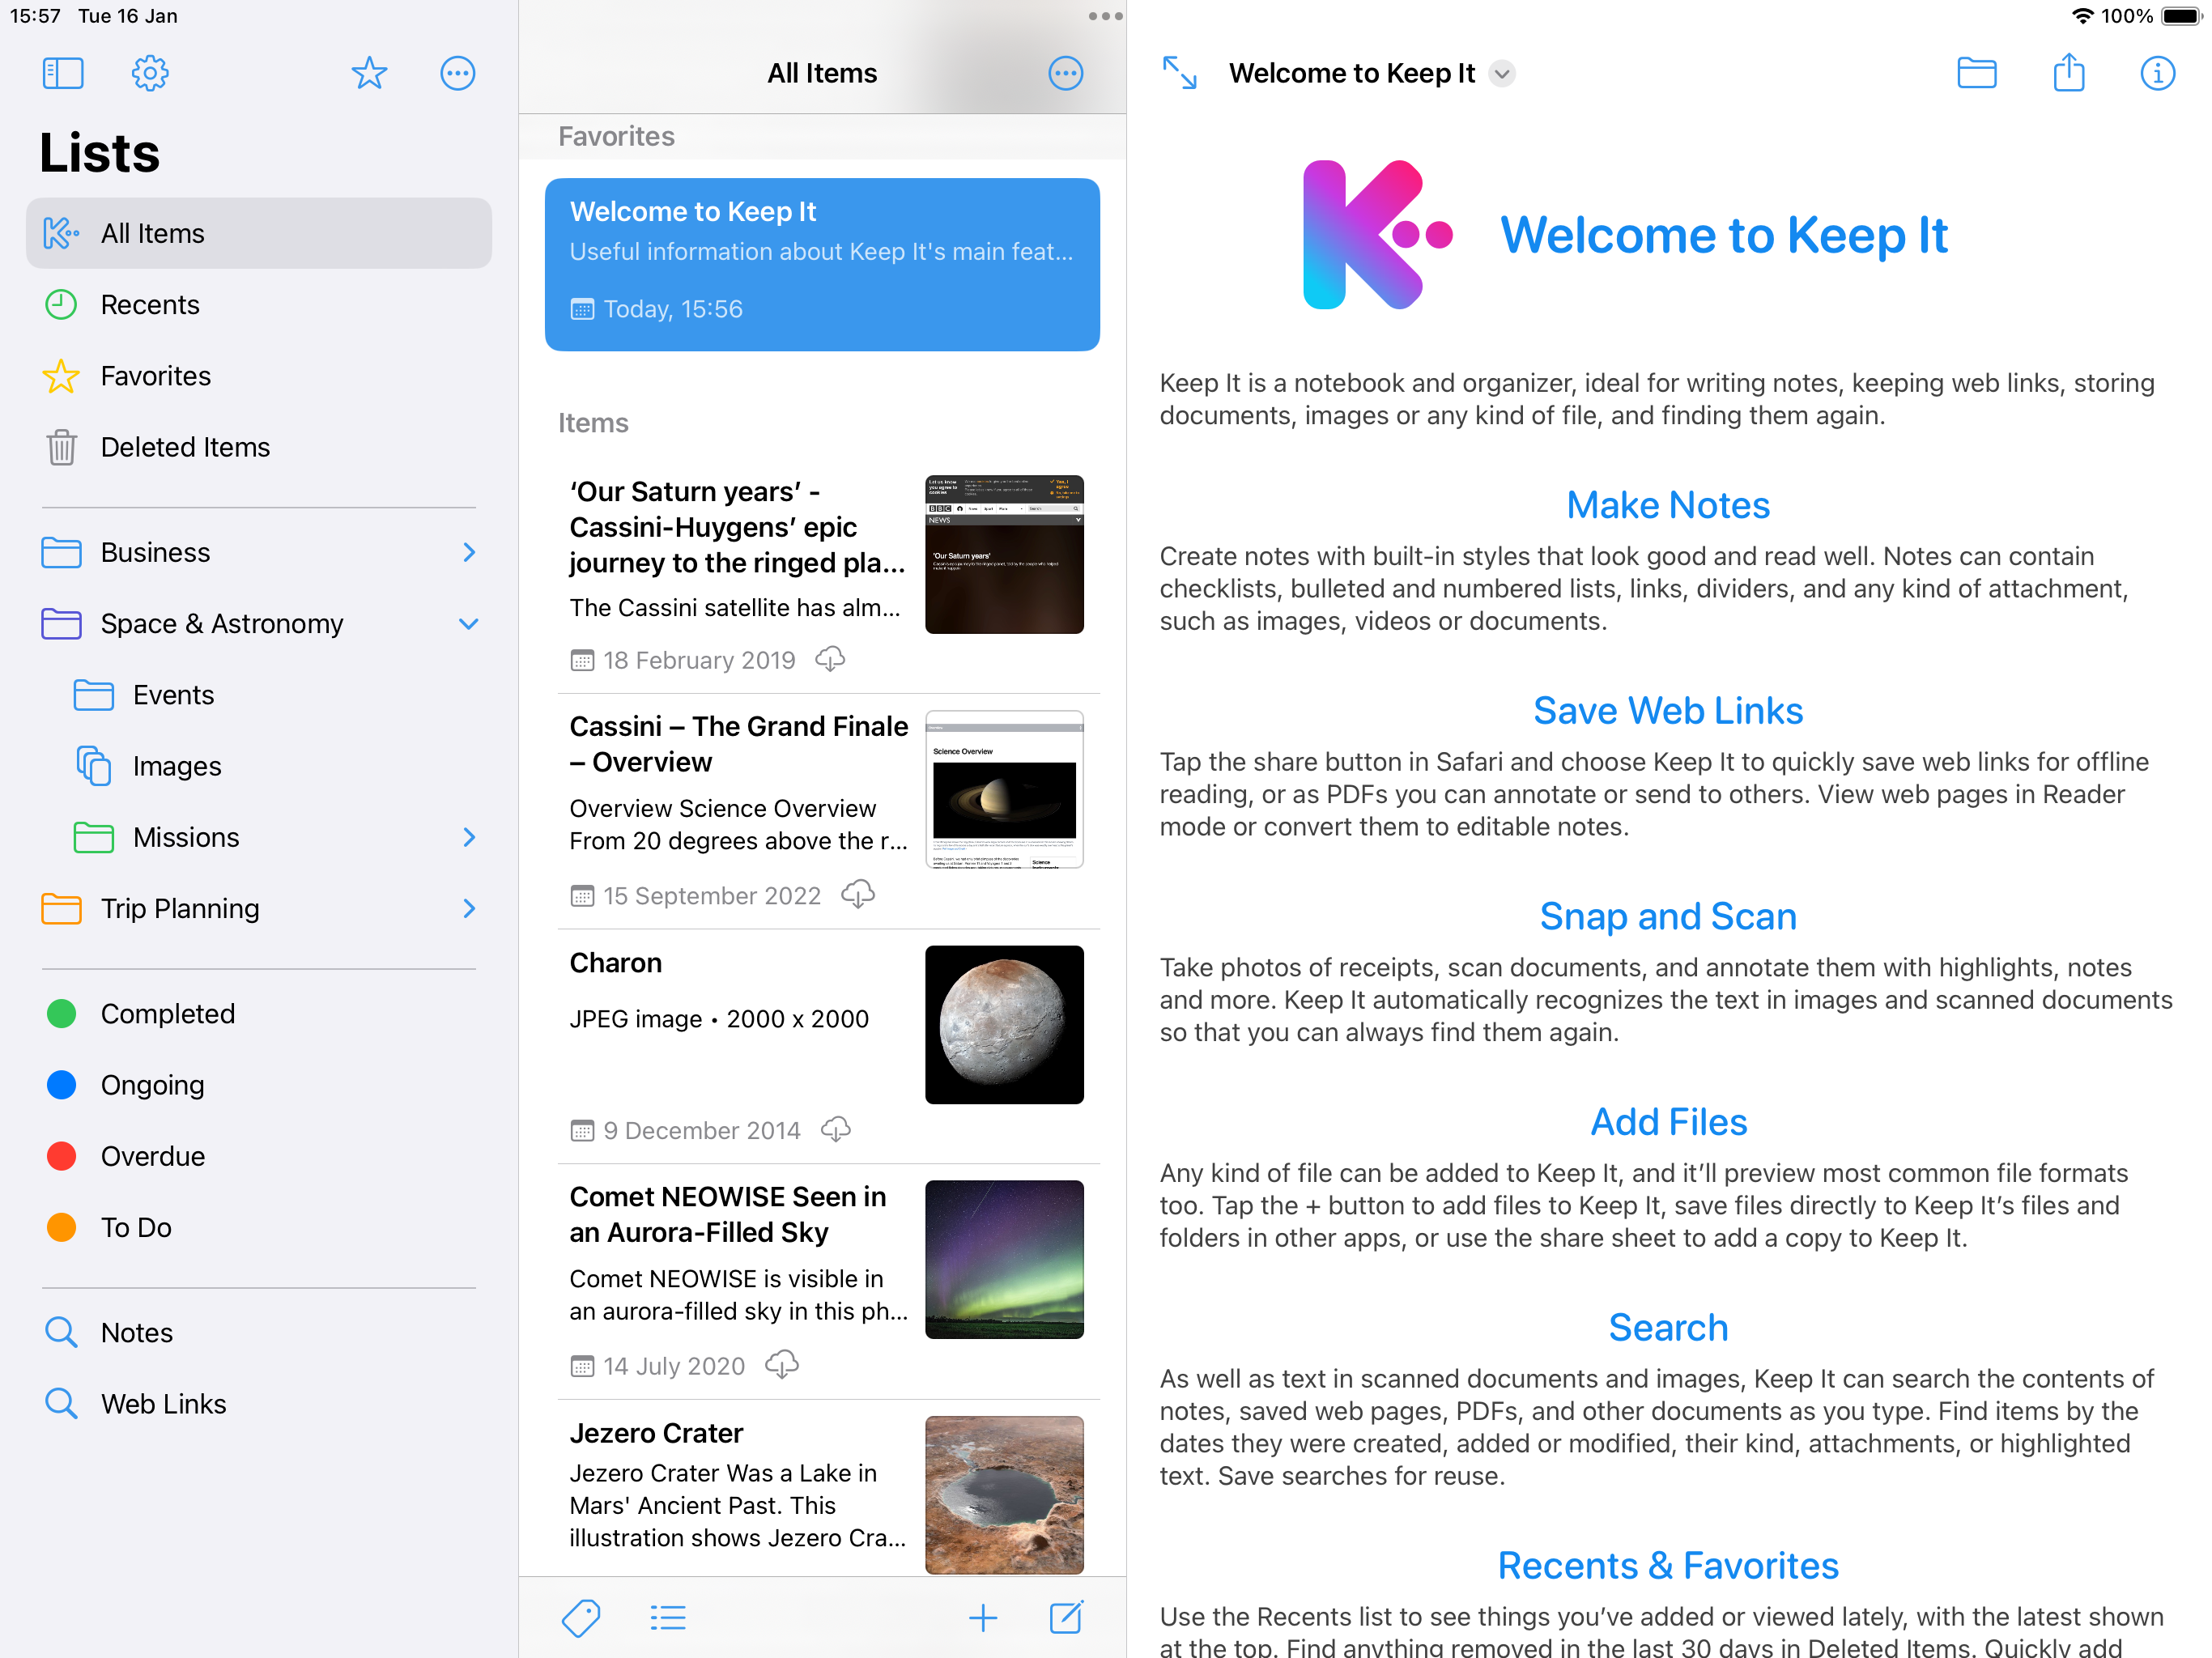Viewport: 2212px width, 1658px height.
Task: Tap cloud icon beside 15 September 2022
Action: [858, 894]
